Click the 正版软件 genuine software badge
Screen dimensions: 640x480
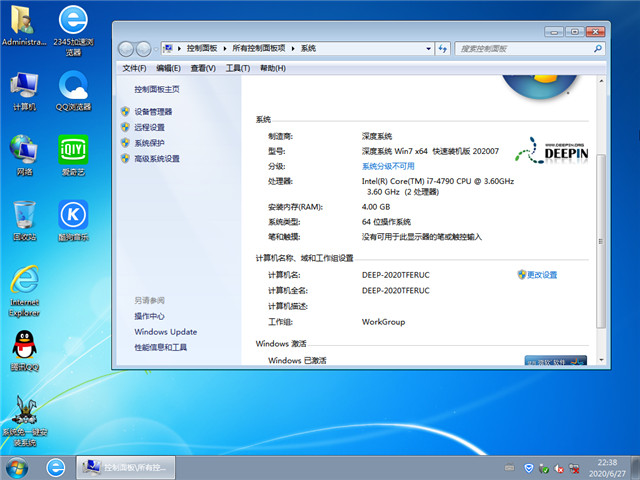click(x=556, y=360)
